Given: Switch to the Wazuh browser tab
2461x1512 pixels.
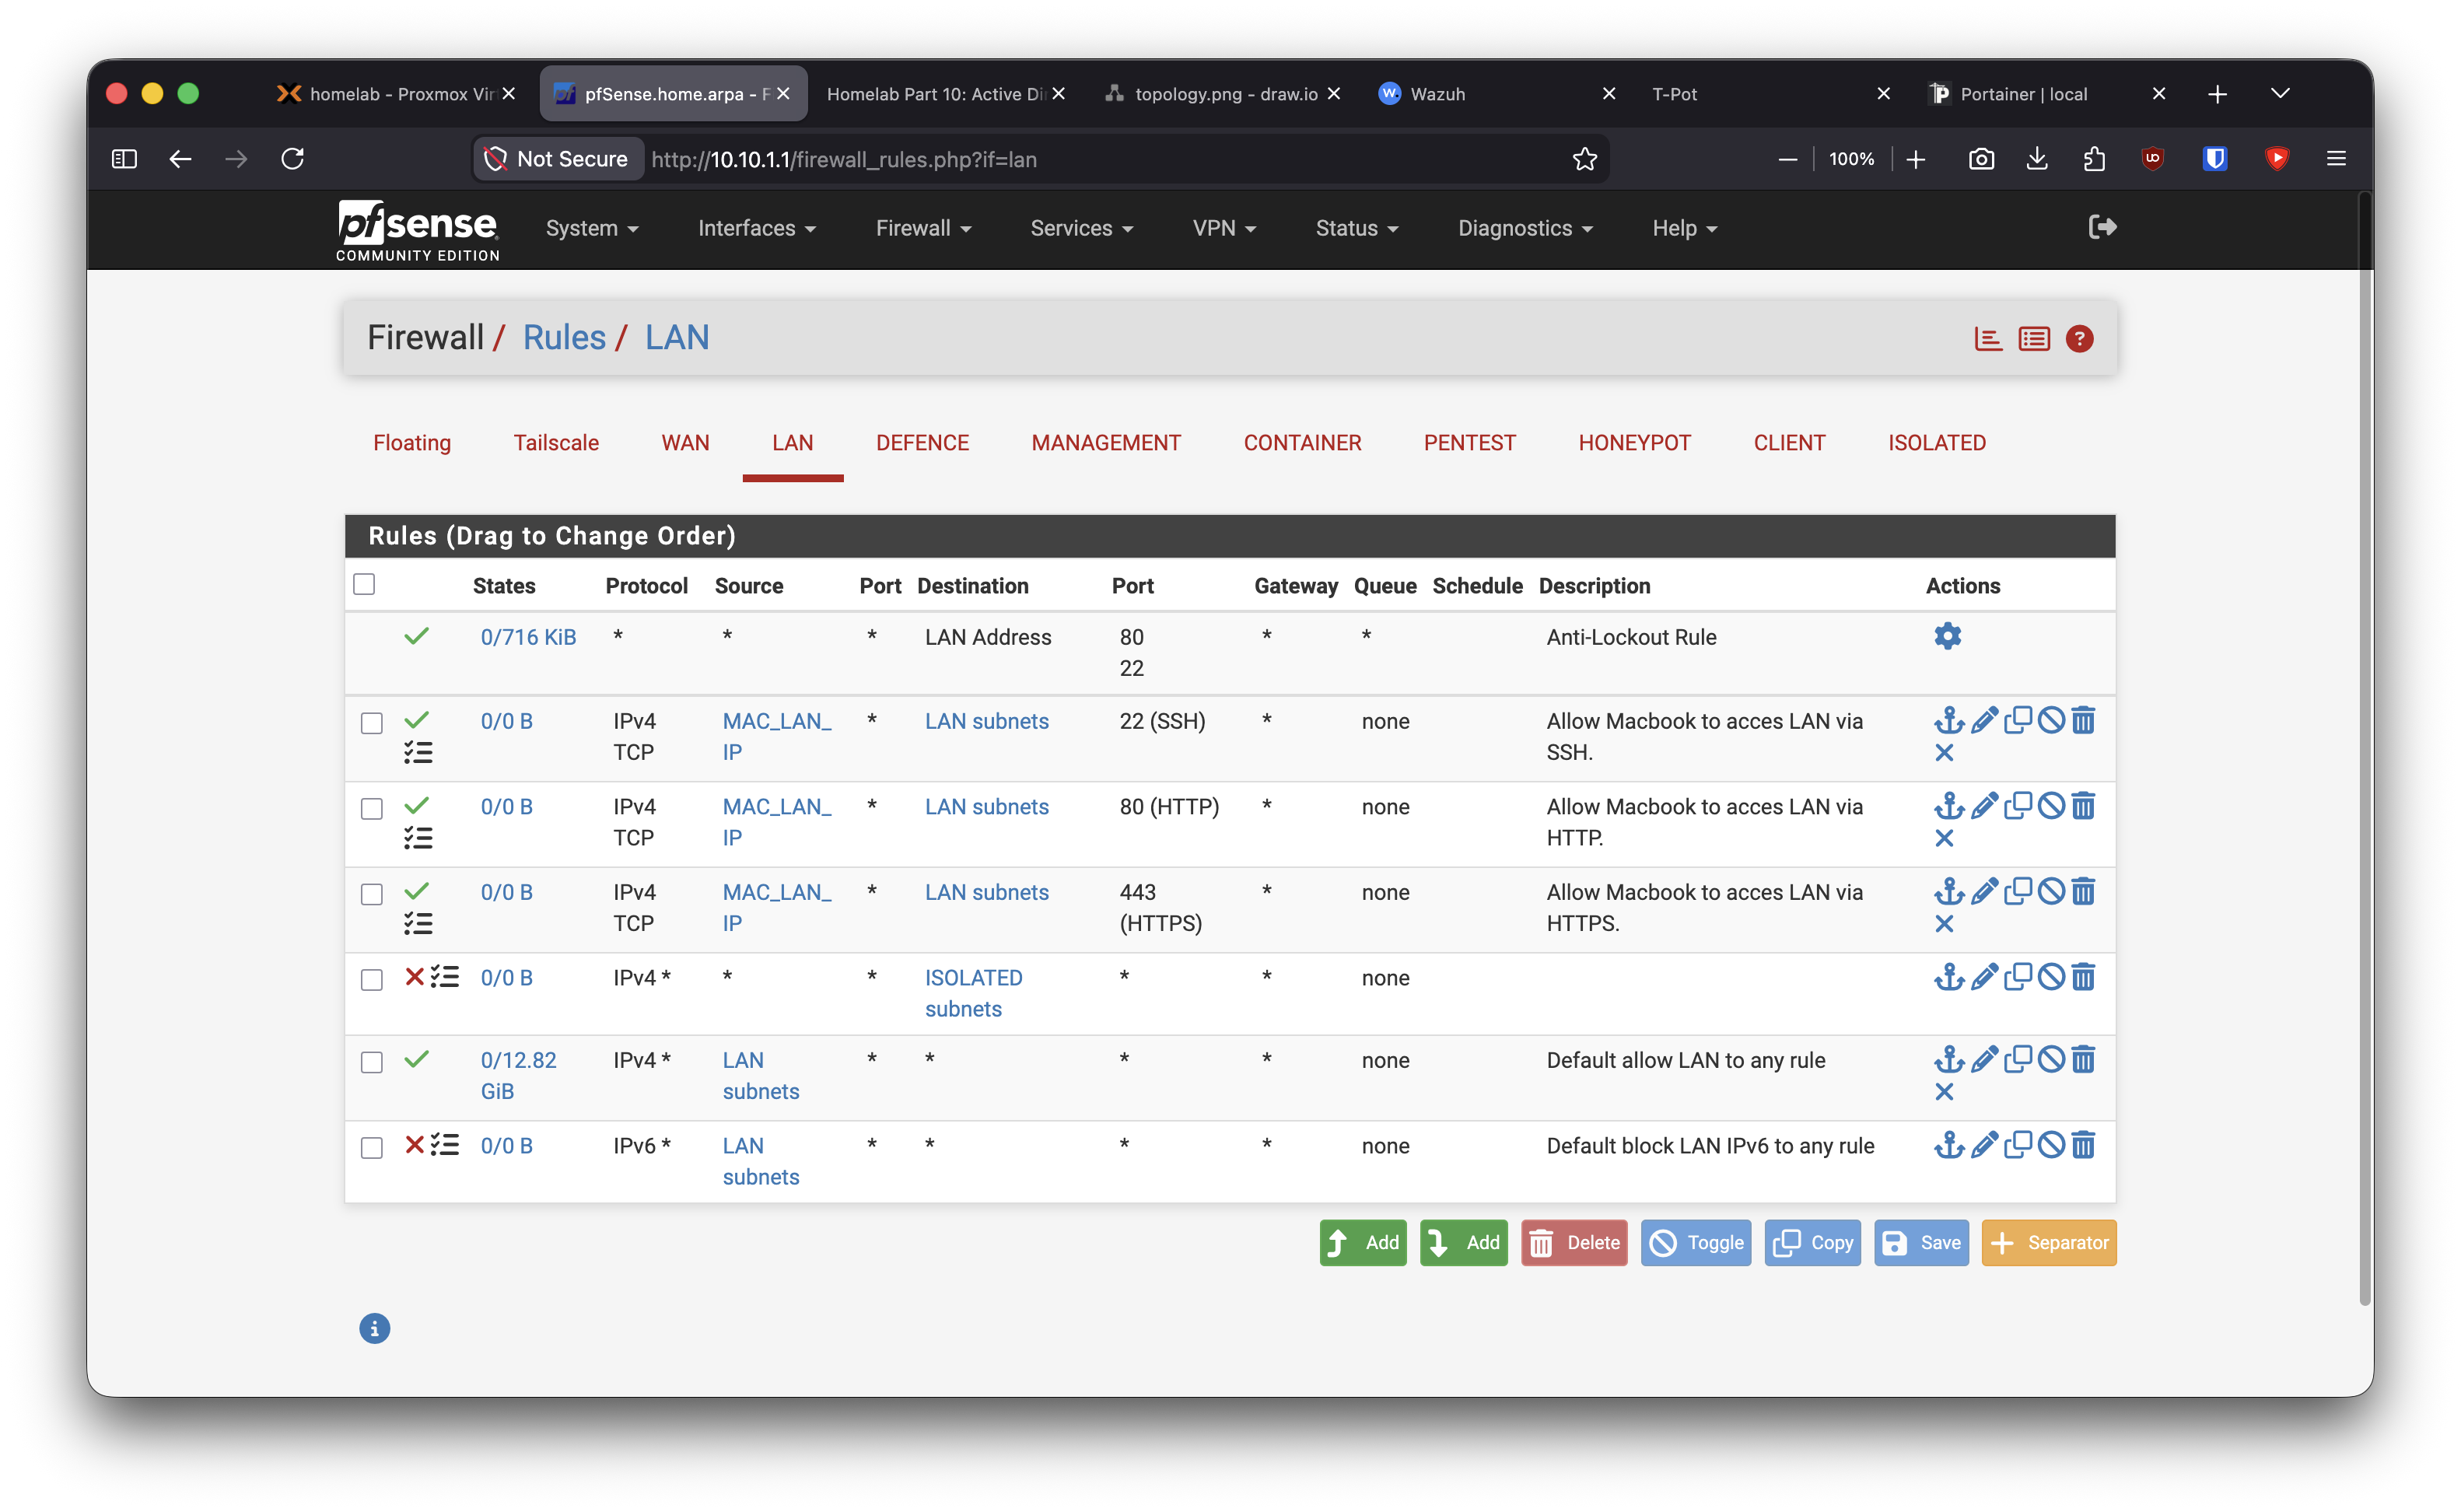Looking at the screenshot, I should pos(1497,93).
